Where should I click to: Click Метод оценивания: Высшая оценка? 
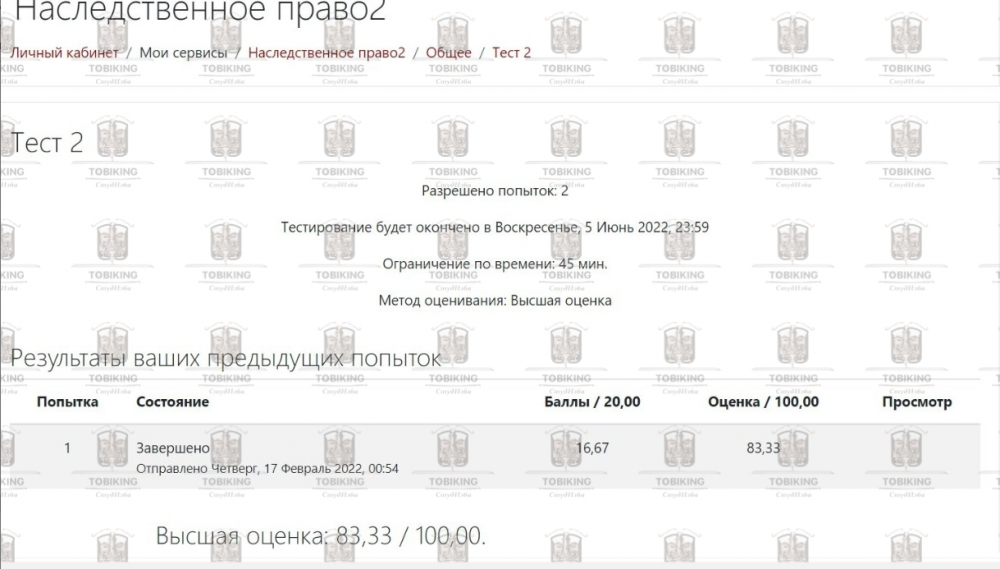pyautogui.click(x=495, y=300)
